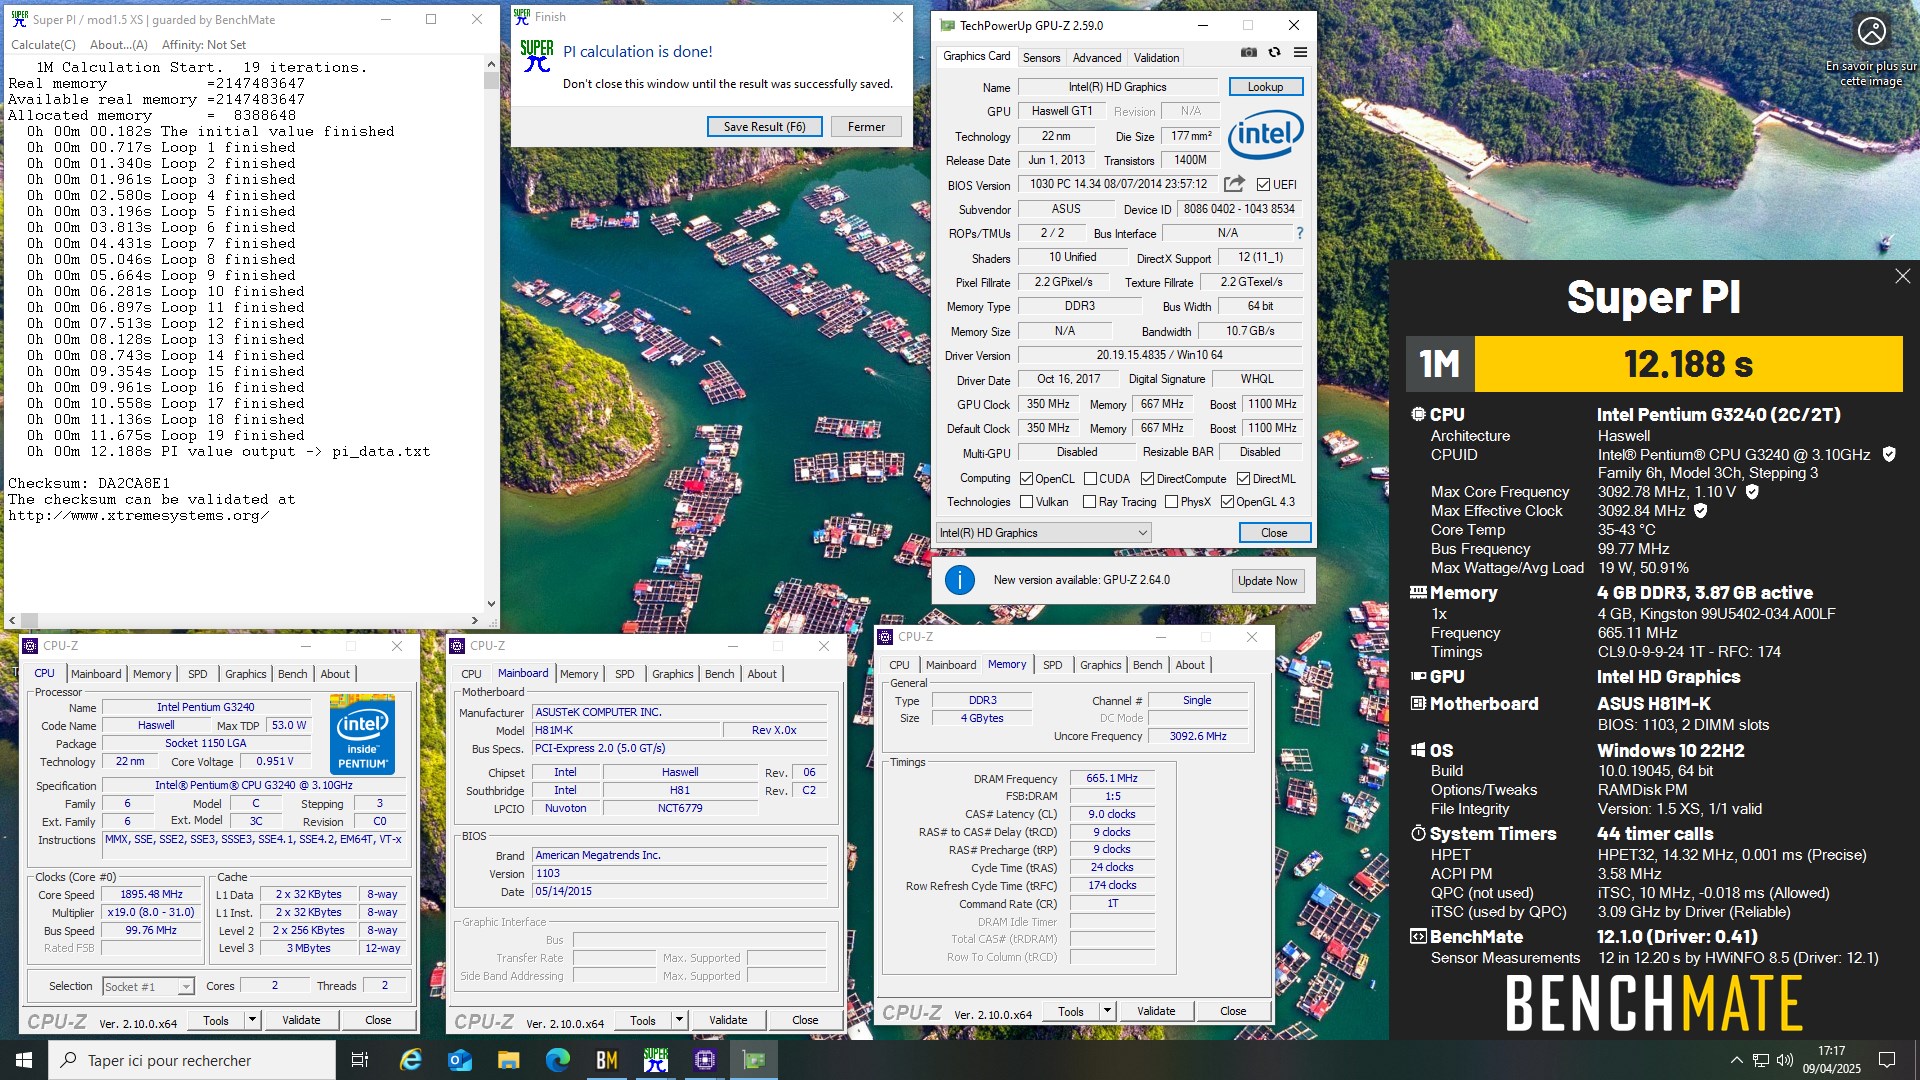Open the Bench tab in CPU-Z CPU window
This screenshot has height=1080, width=1920.
(x=293, y=674)
